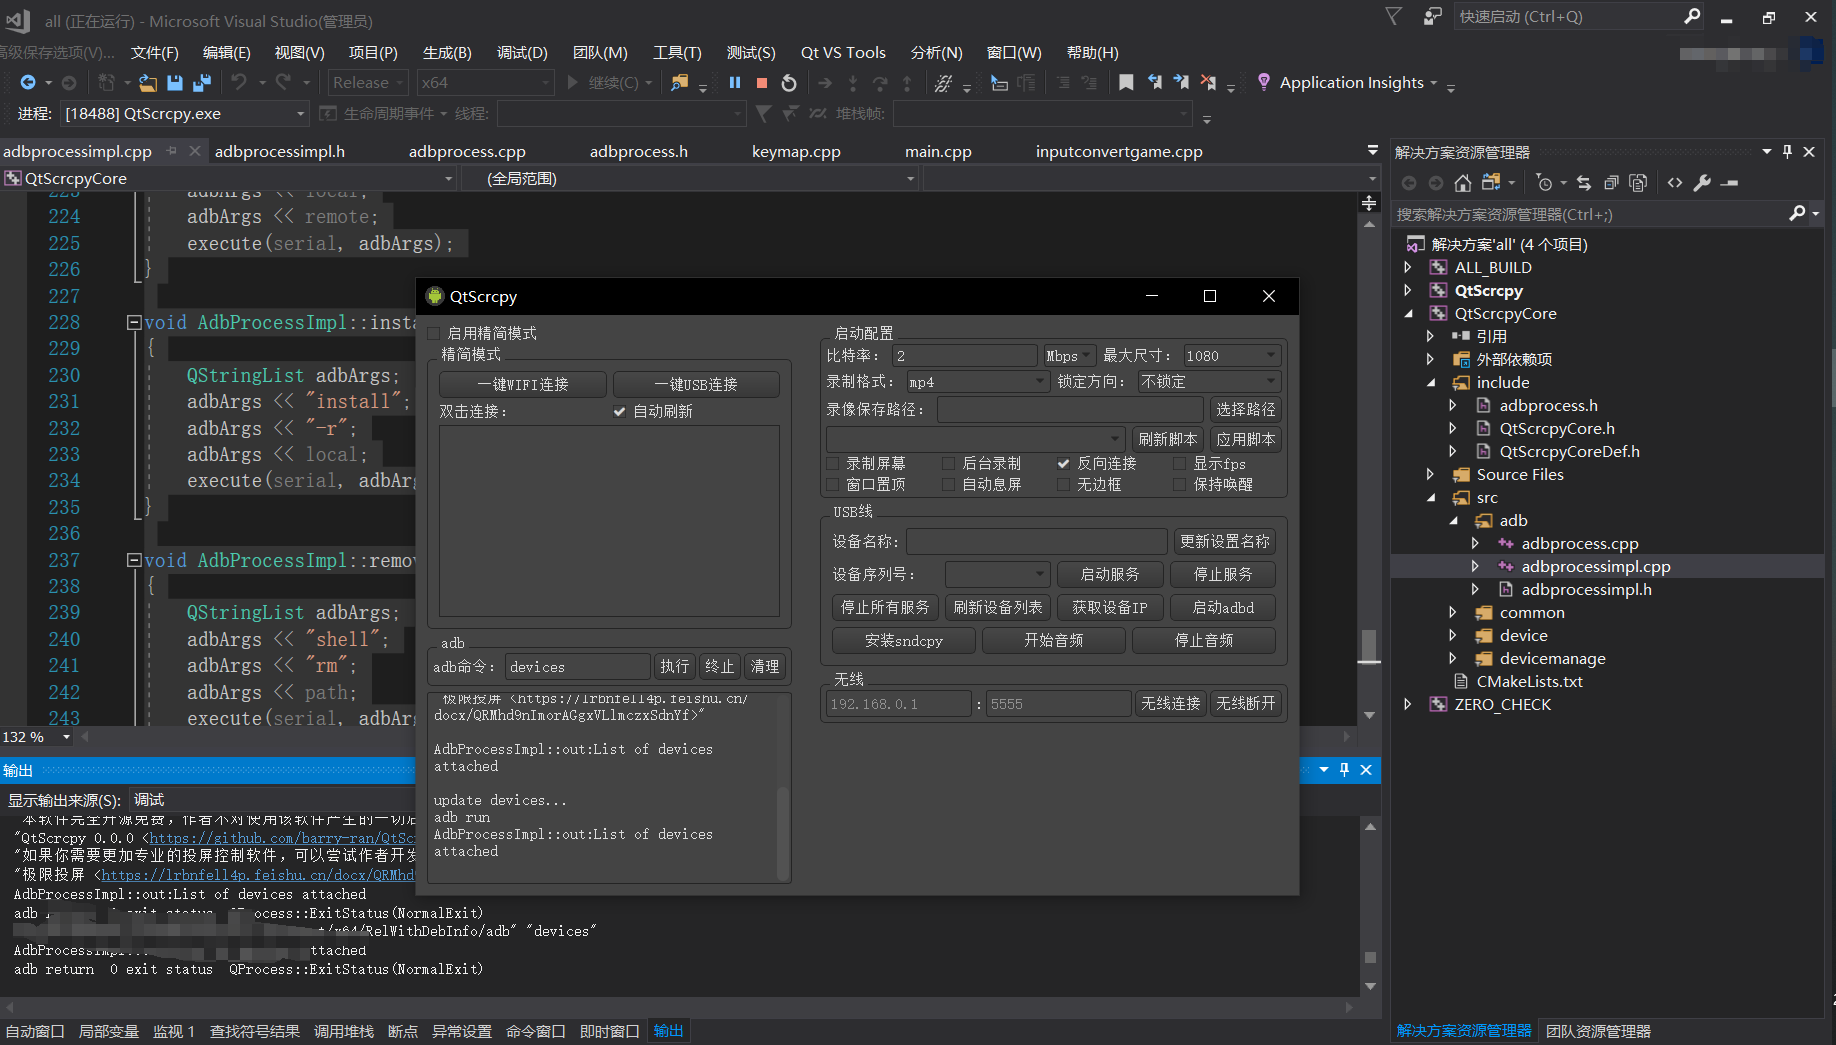Screen dimensions: 1836x1045
Task: Click the 无线连接 button
Action: (1171, 704)
